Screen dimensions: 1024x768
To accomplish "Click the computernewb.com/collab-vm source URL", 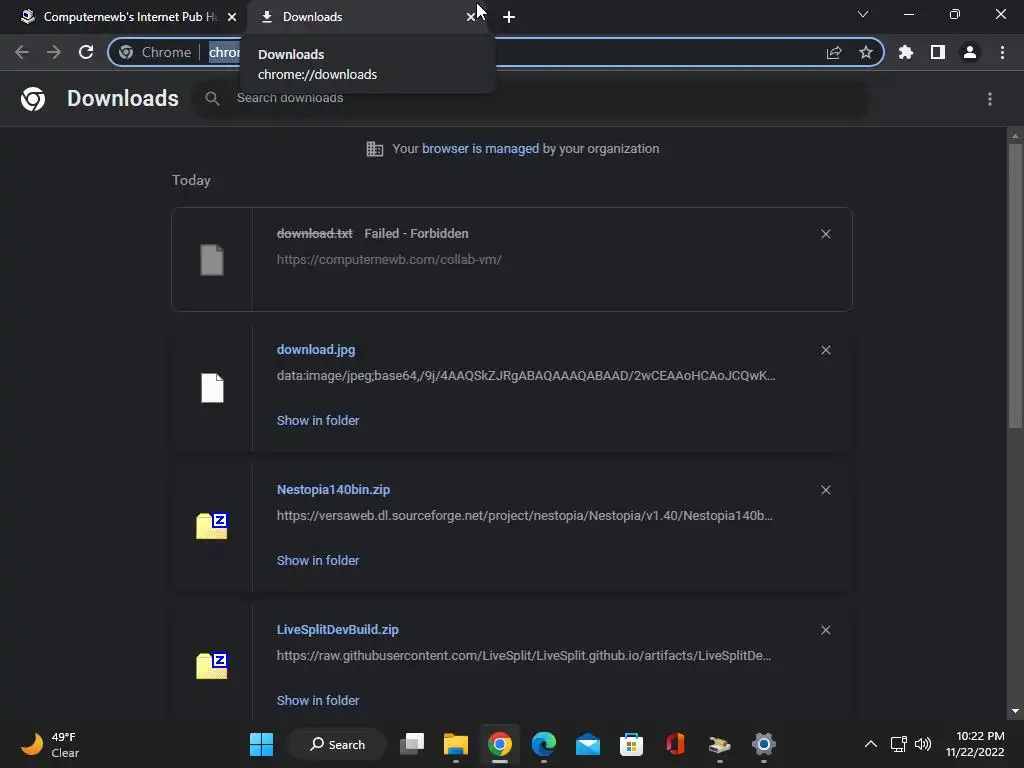I will pos(389,259).
